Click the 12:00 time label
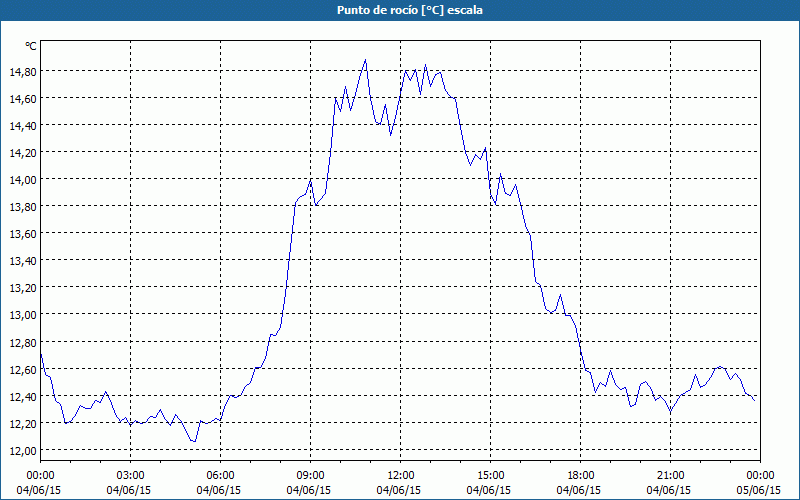 tap(401, 476)
